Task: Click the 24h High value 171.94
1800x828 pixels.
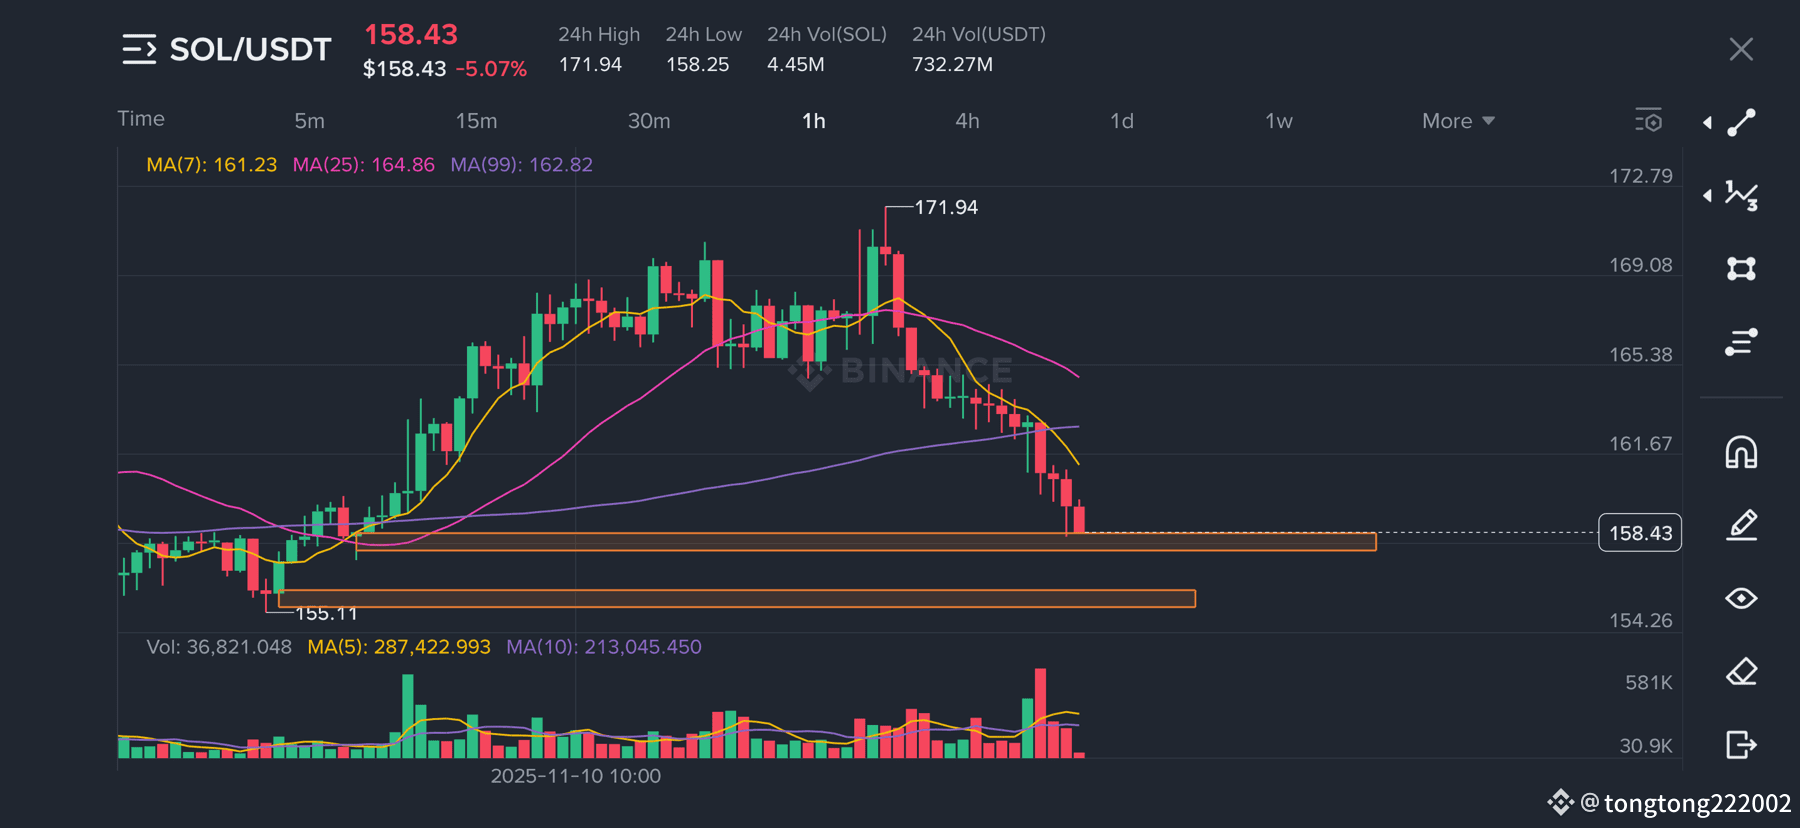Action: tap(590, 64)
